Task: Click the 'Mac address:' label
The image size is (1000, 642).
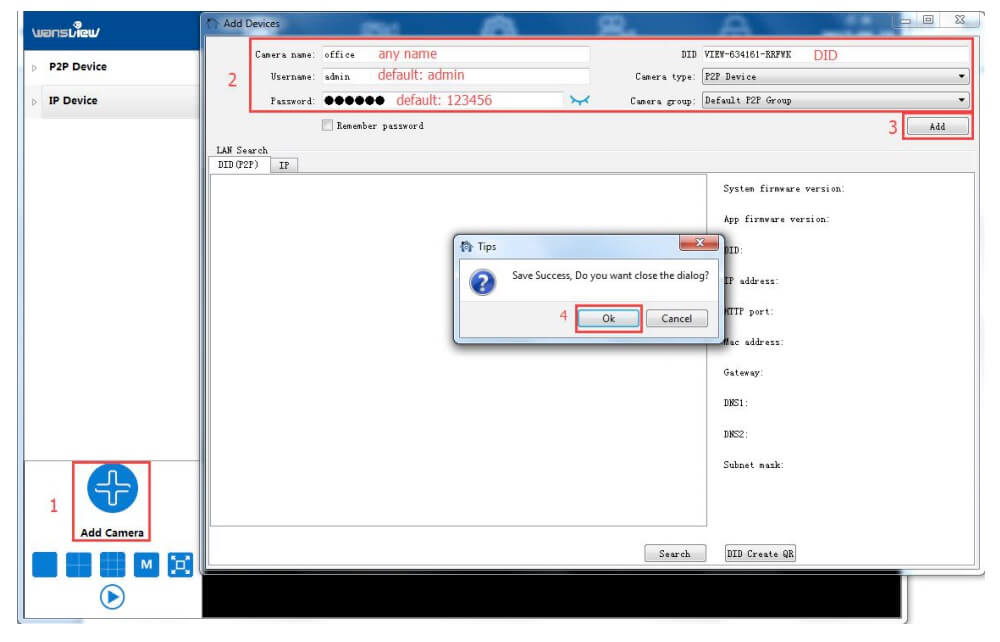Action: [753, 342]
